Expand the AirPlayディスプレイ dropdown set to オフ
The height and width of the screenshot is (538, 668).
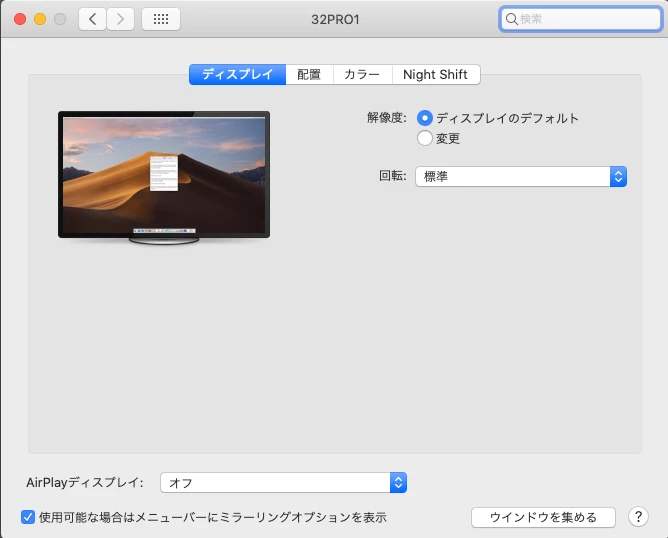pyautogui.click(x=284, y=483)
